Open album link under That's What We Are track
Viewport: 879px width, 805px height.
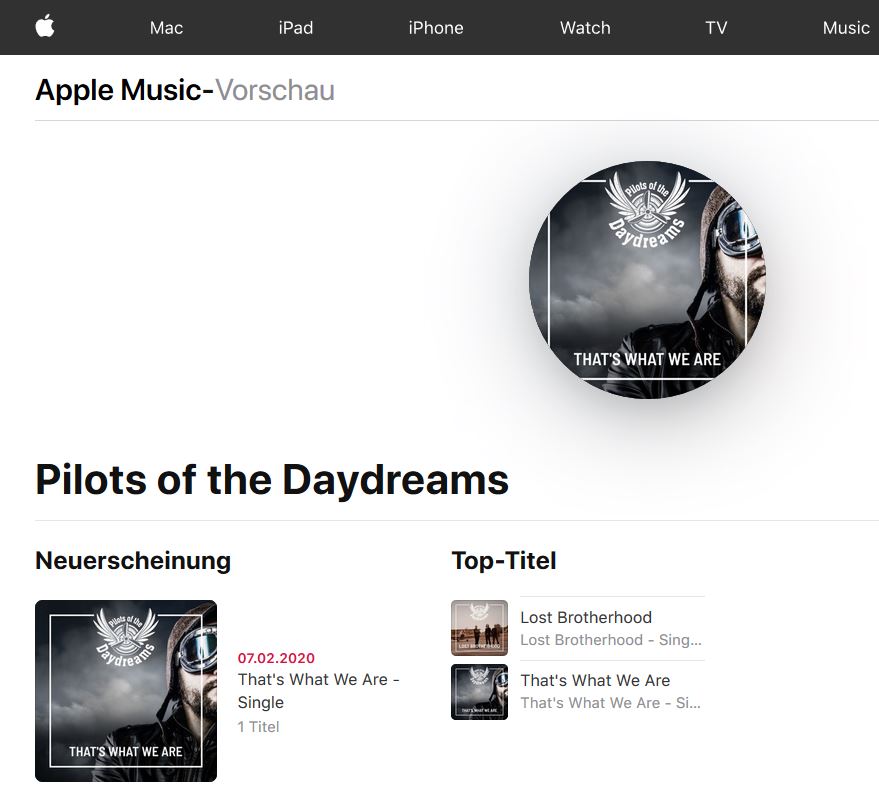click(610, 703)
